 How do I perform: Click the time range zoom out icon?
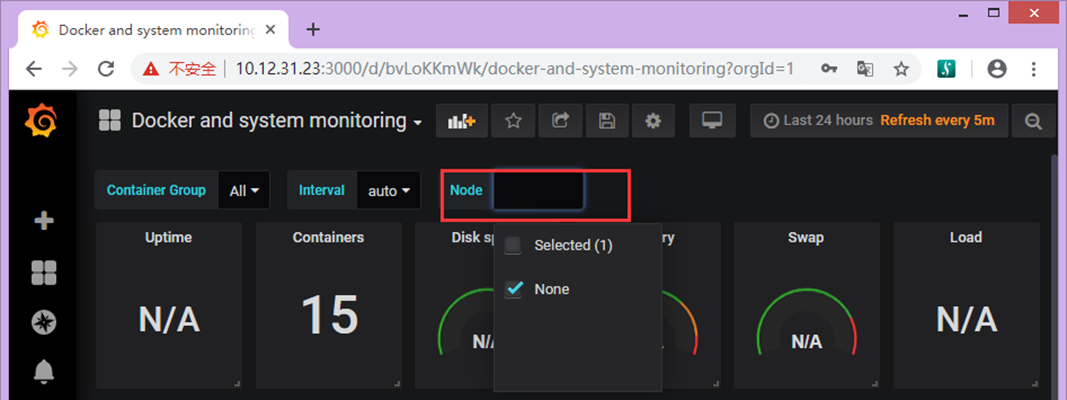tap(1033, 121)
